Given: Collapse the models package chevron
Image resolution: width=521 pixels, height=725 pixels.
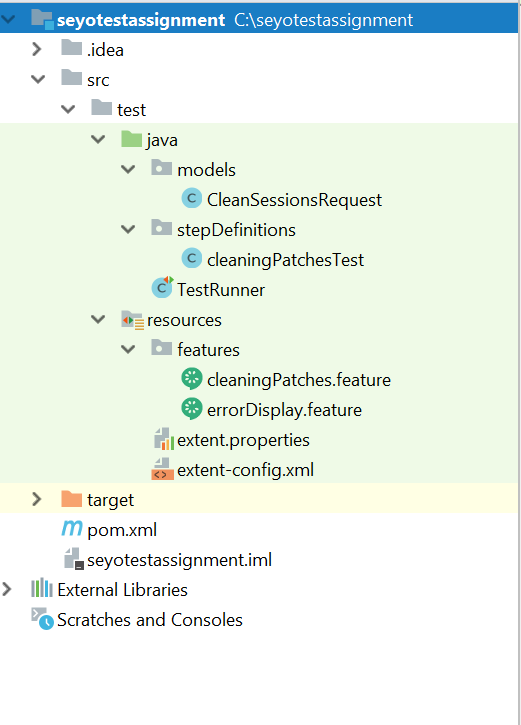Looking at the screenshot, I should pyautogui.click(x=128, y=169).
